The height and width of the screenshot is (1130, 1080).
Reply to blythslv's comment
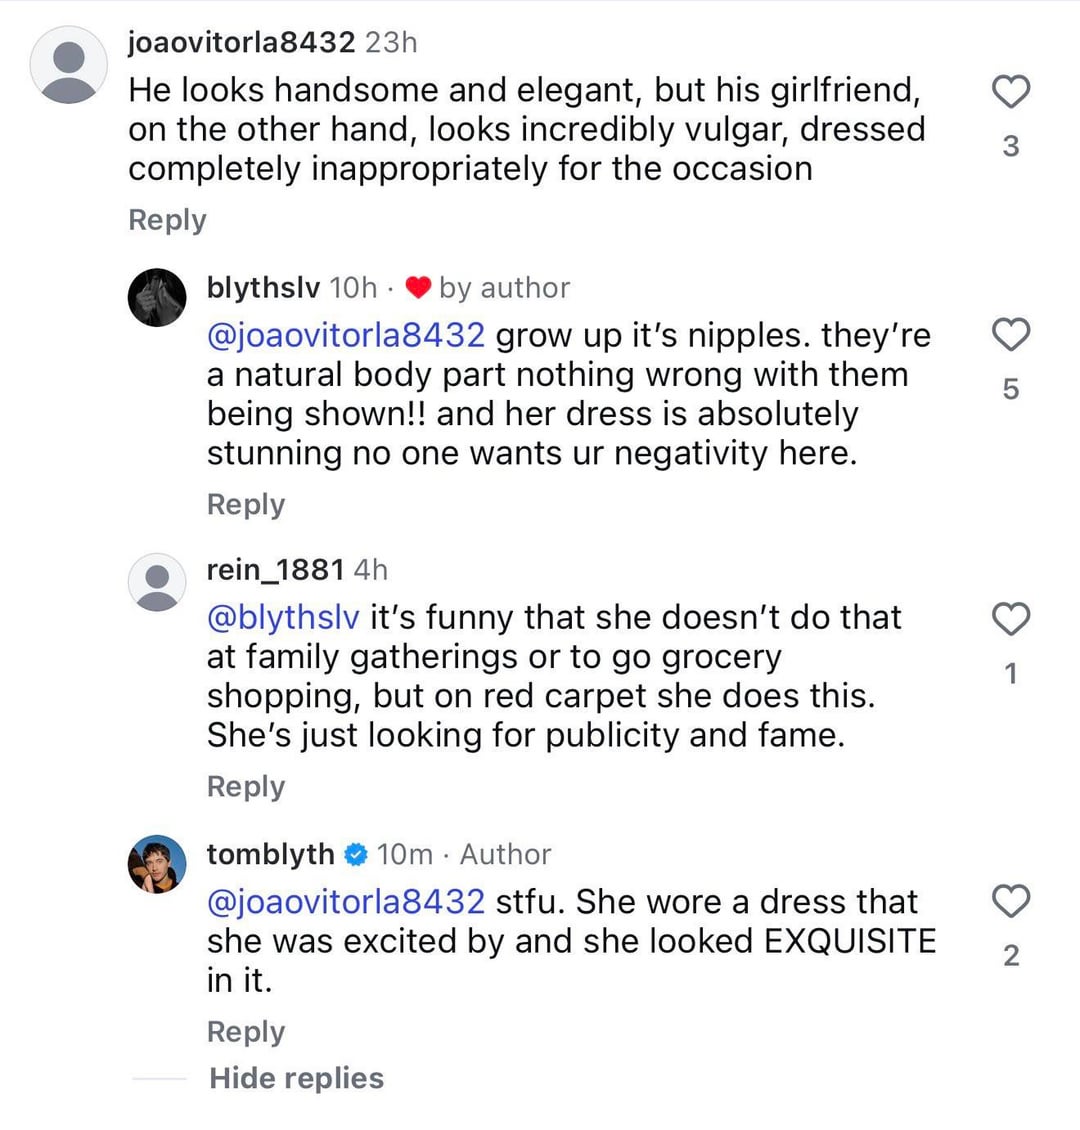click(x=245, y=505)
